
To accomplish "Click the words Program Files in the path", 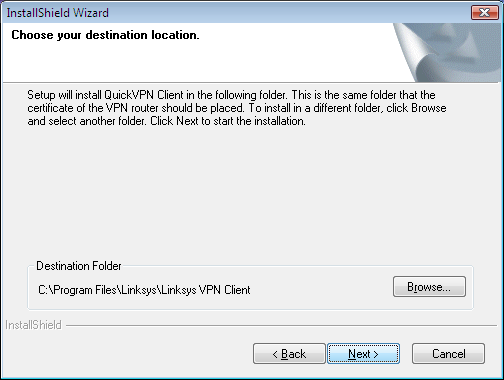I will pos(85,290).
